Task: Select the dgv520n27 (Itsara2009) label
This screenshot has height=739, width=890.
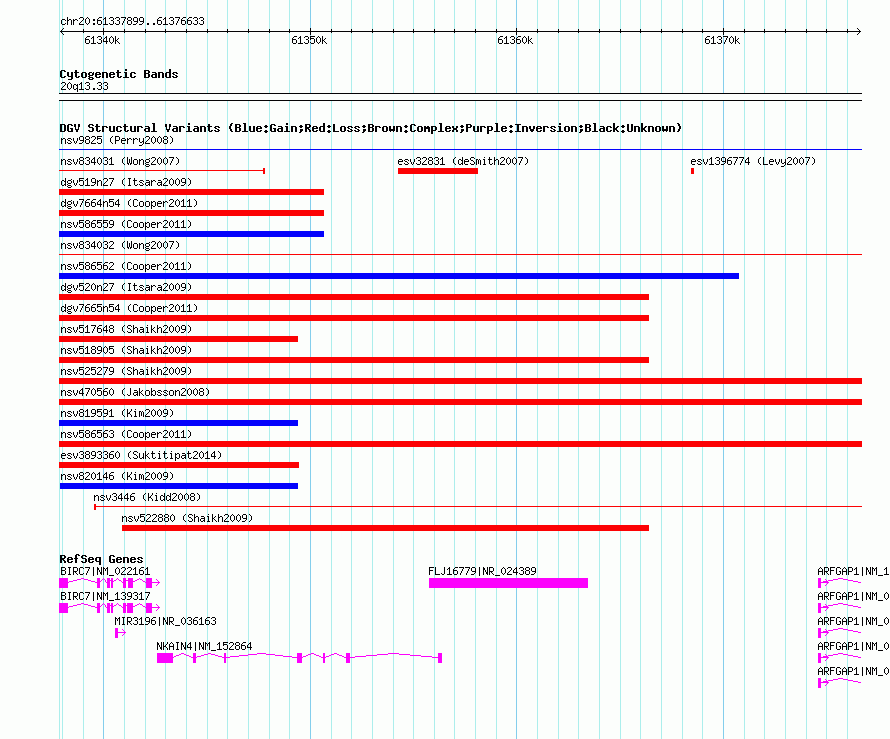Action: coord(126,287)
